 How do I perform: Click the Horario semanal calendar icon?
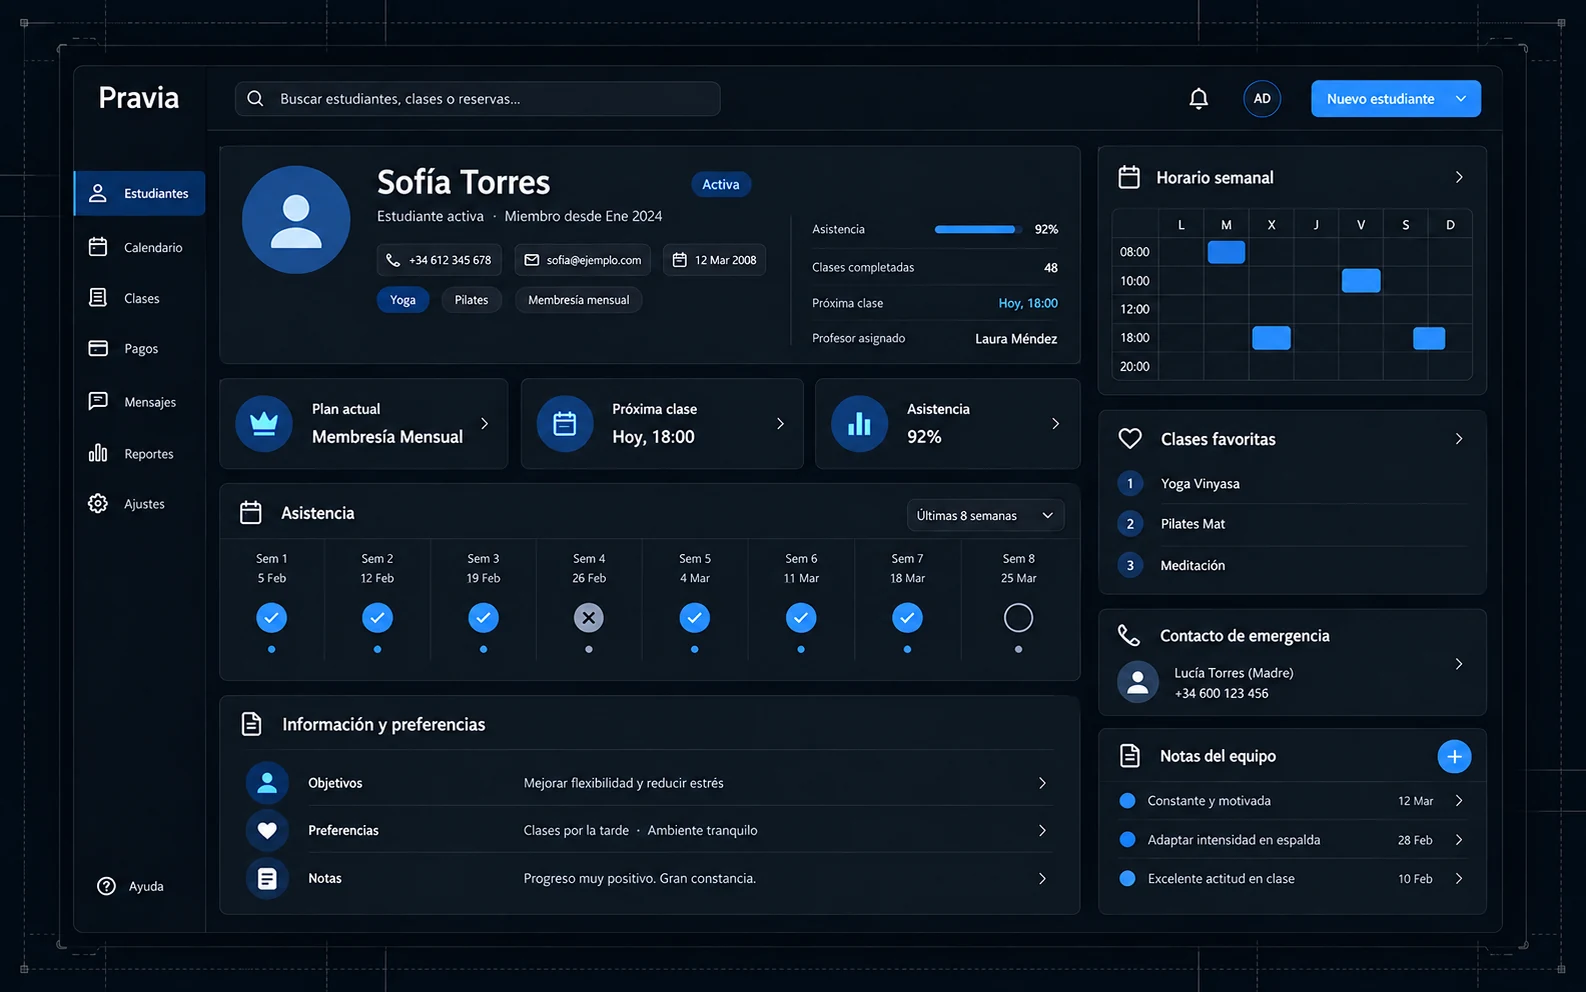pos(1129,177)
